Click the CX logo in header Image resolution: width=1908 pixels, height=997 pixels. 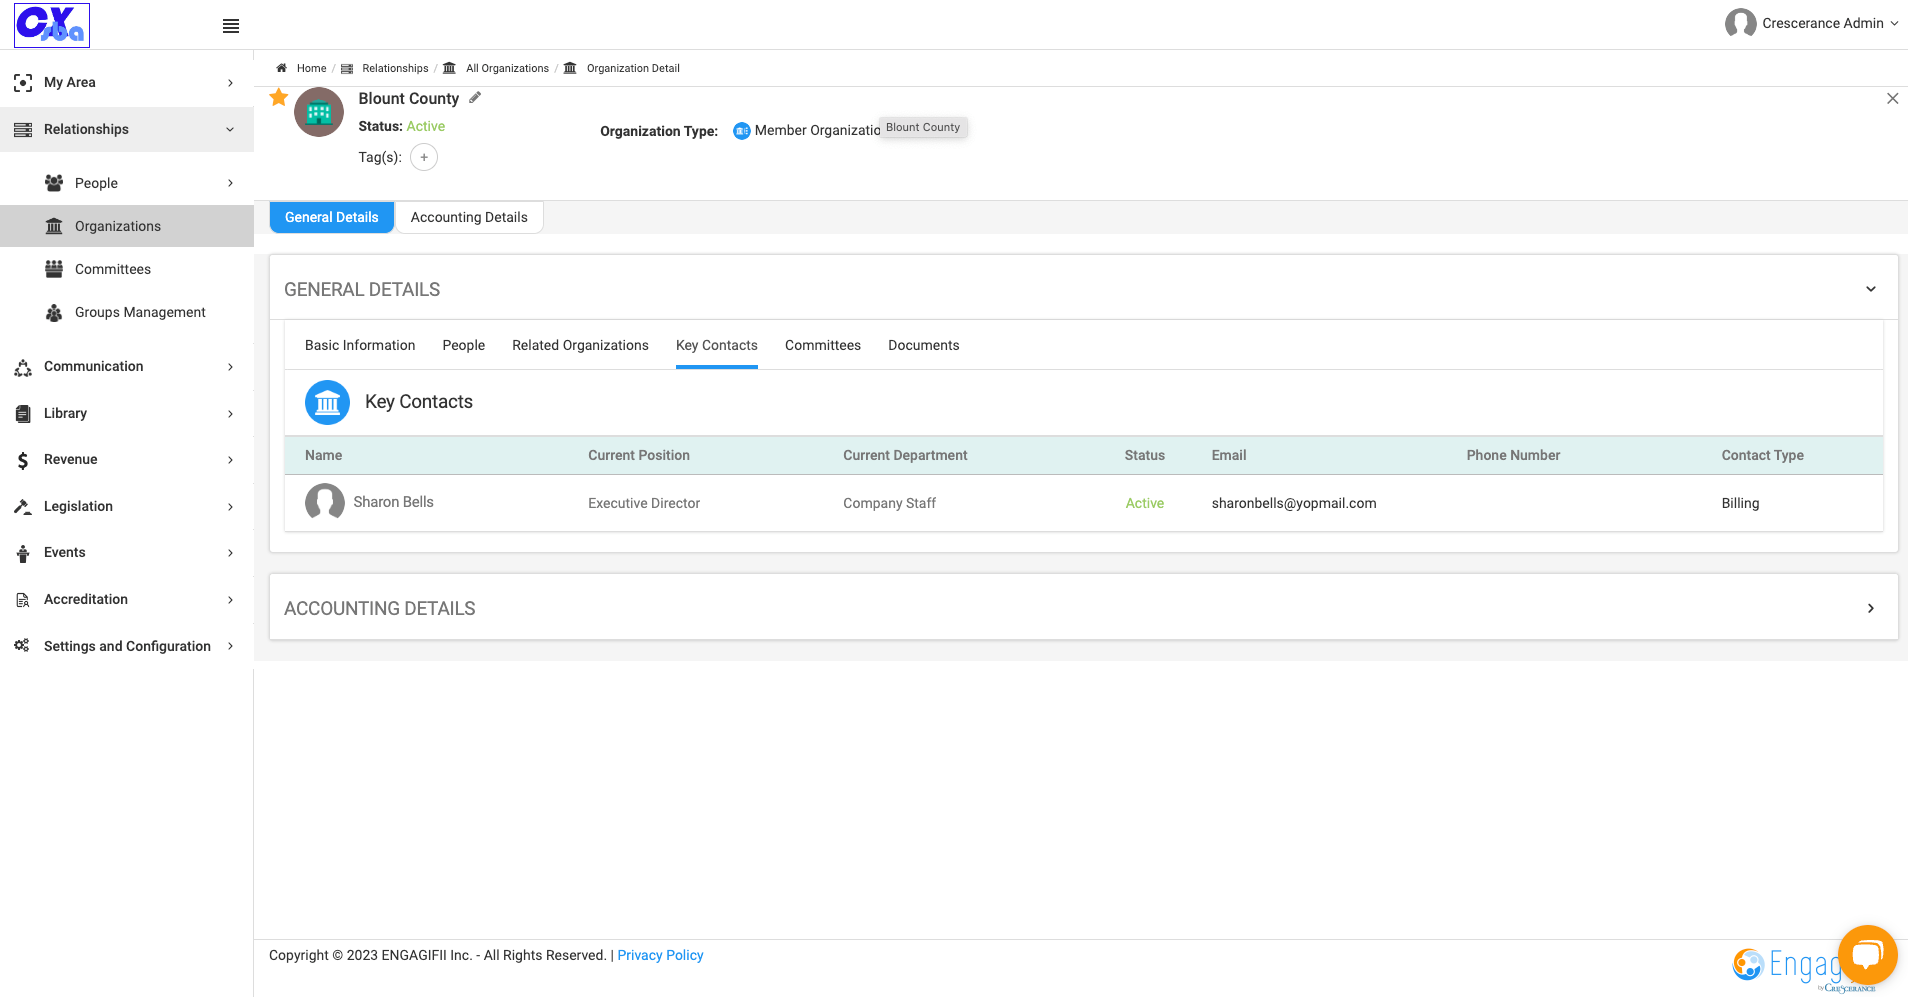[x=52, y=25]
